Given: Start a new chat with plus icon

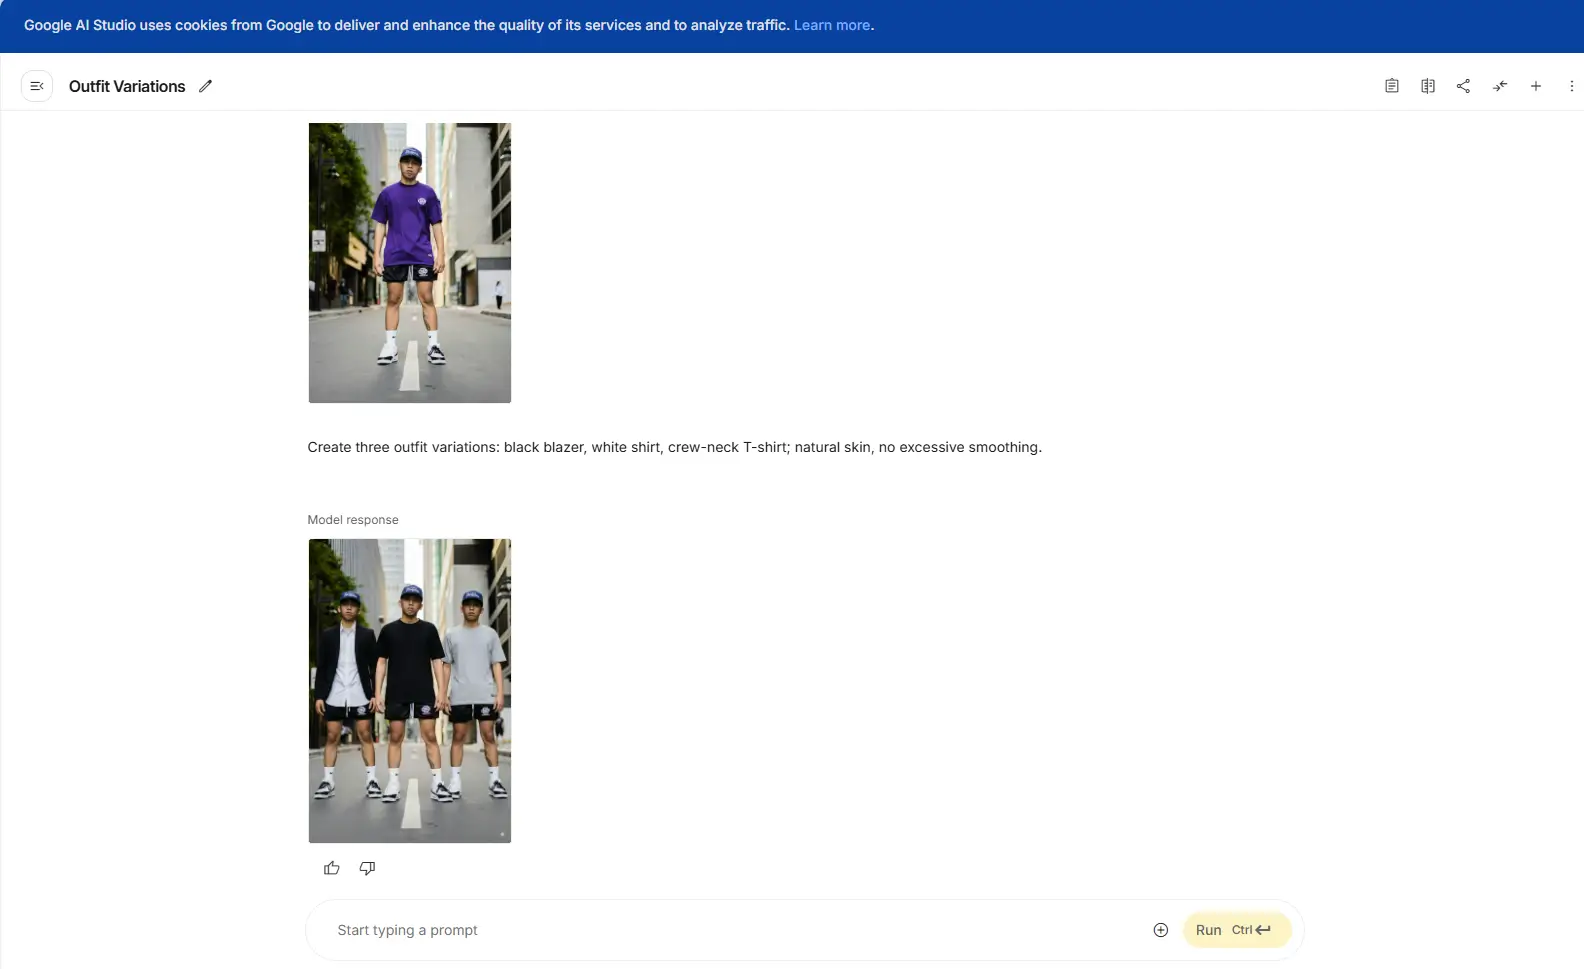Looking at the screenshot, I should point(1535,86).
